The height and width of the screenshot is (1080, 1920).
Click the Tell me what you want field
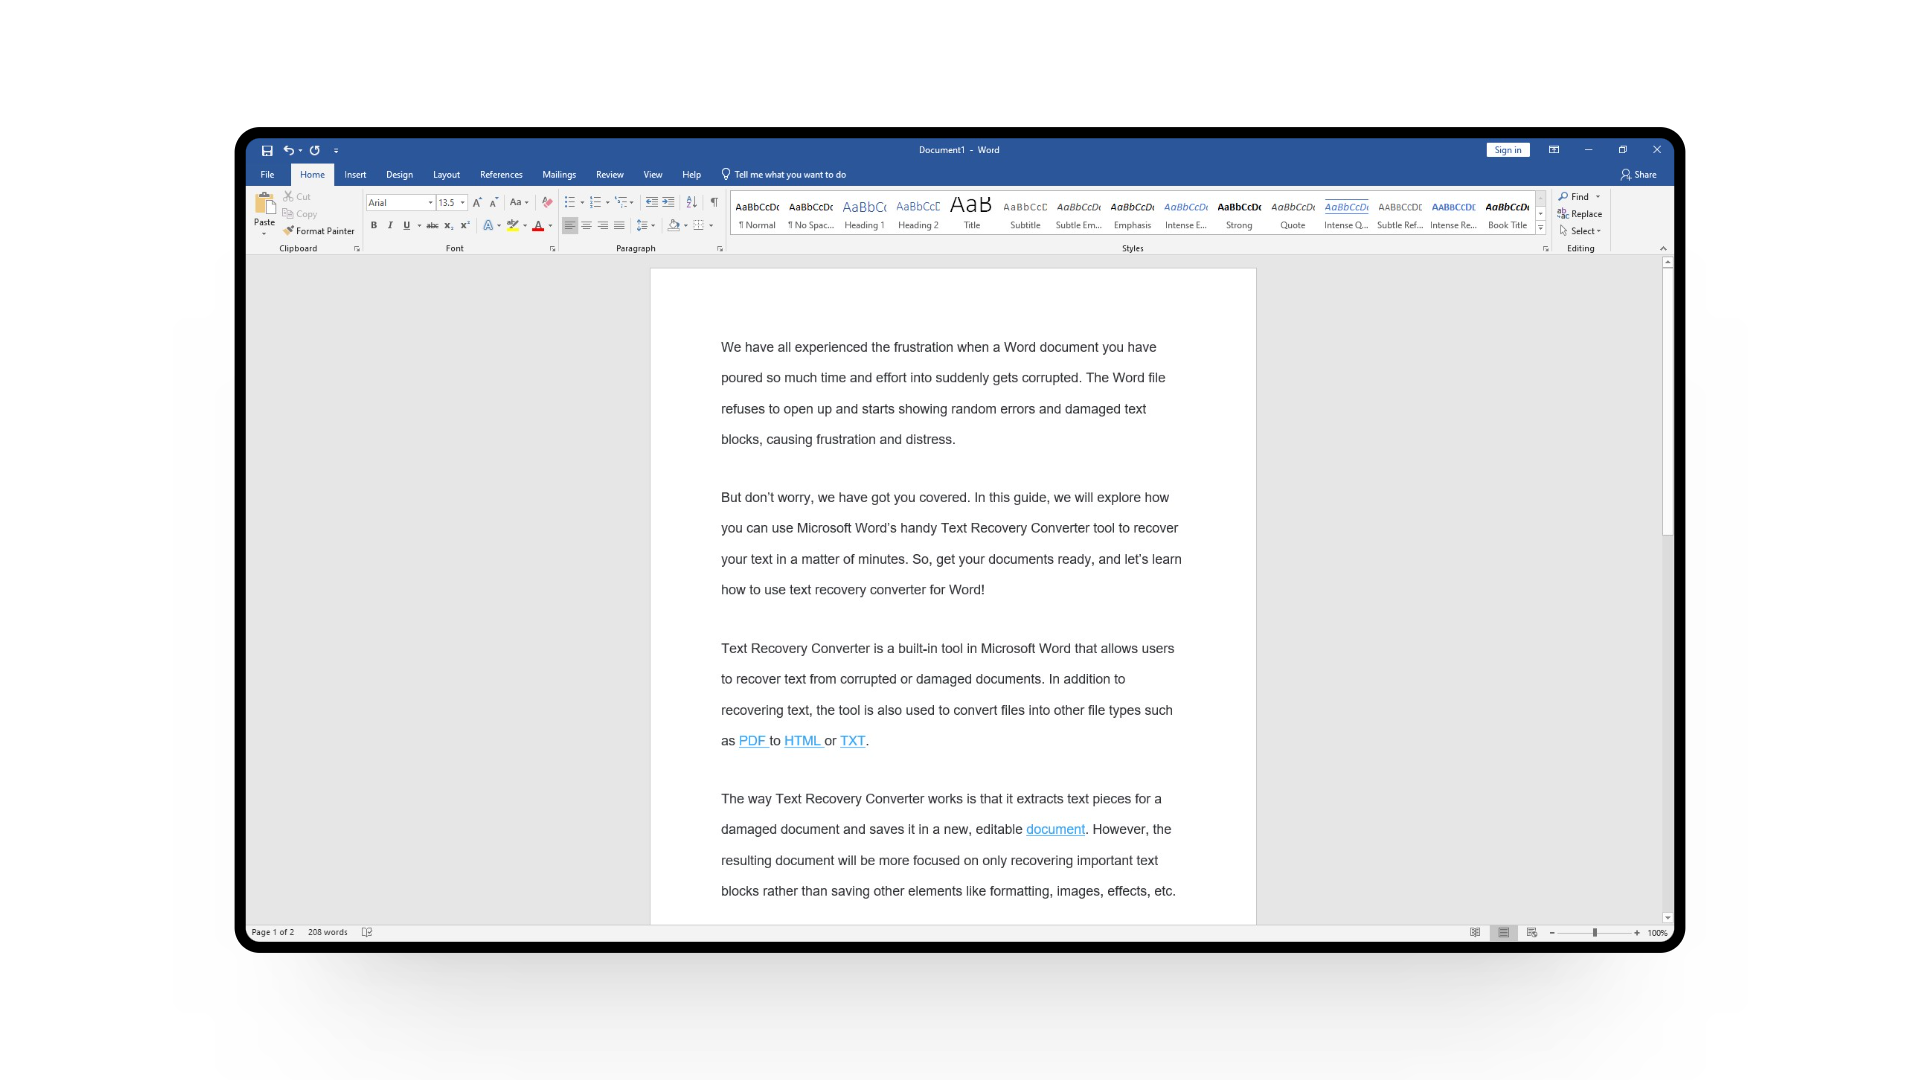(790, 175)
